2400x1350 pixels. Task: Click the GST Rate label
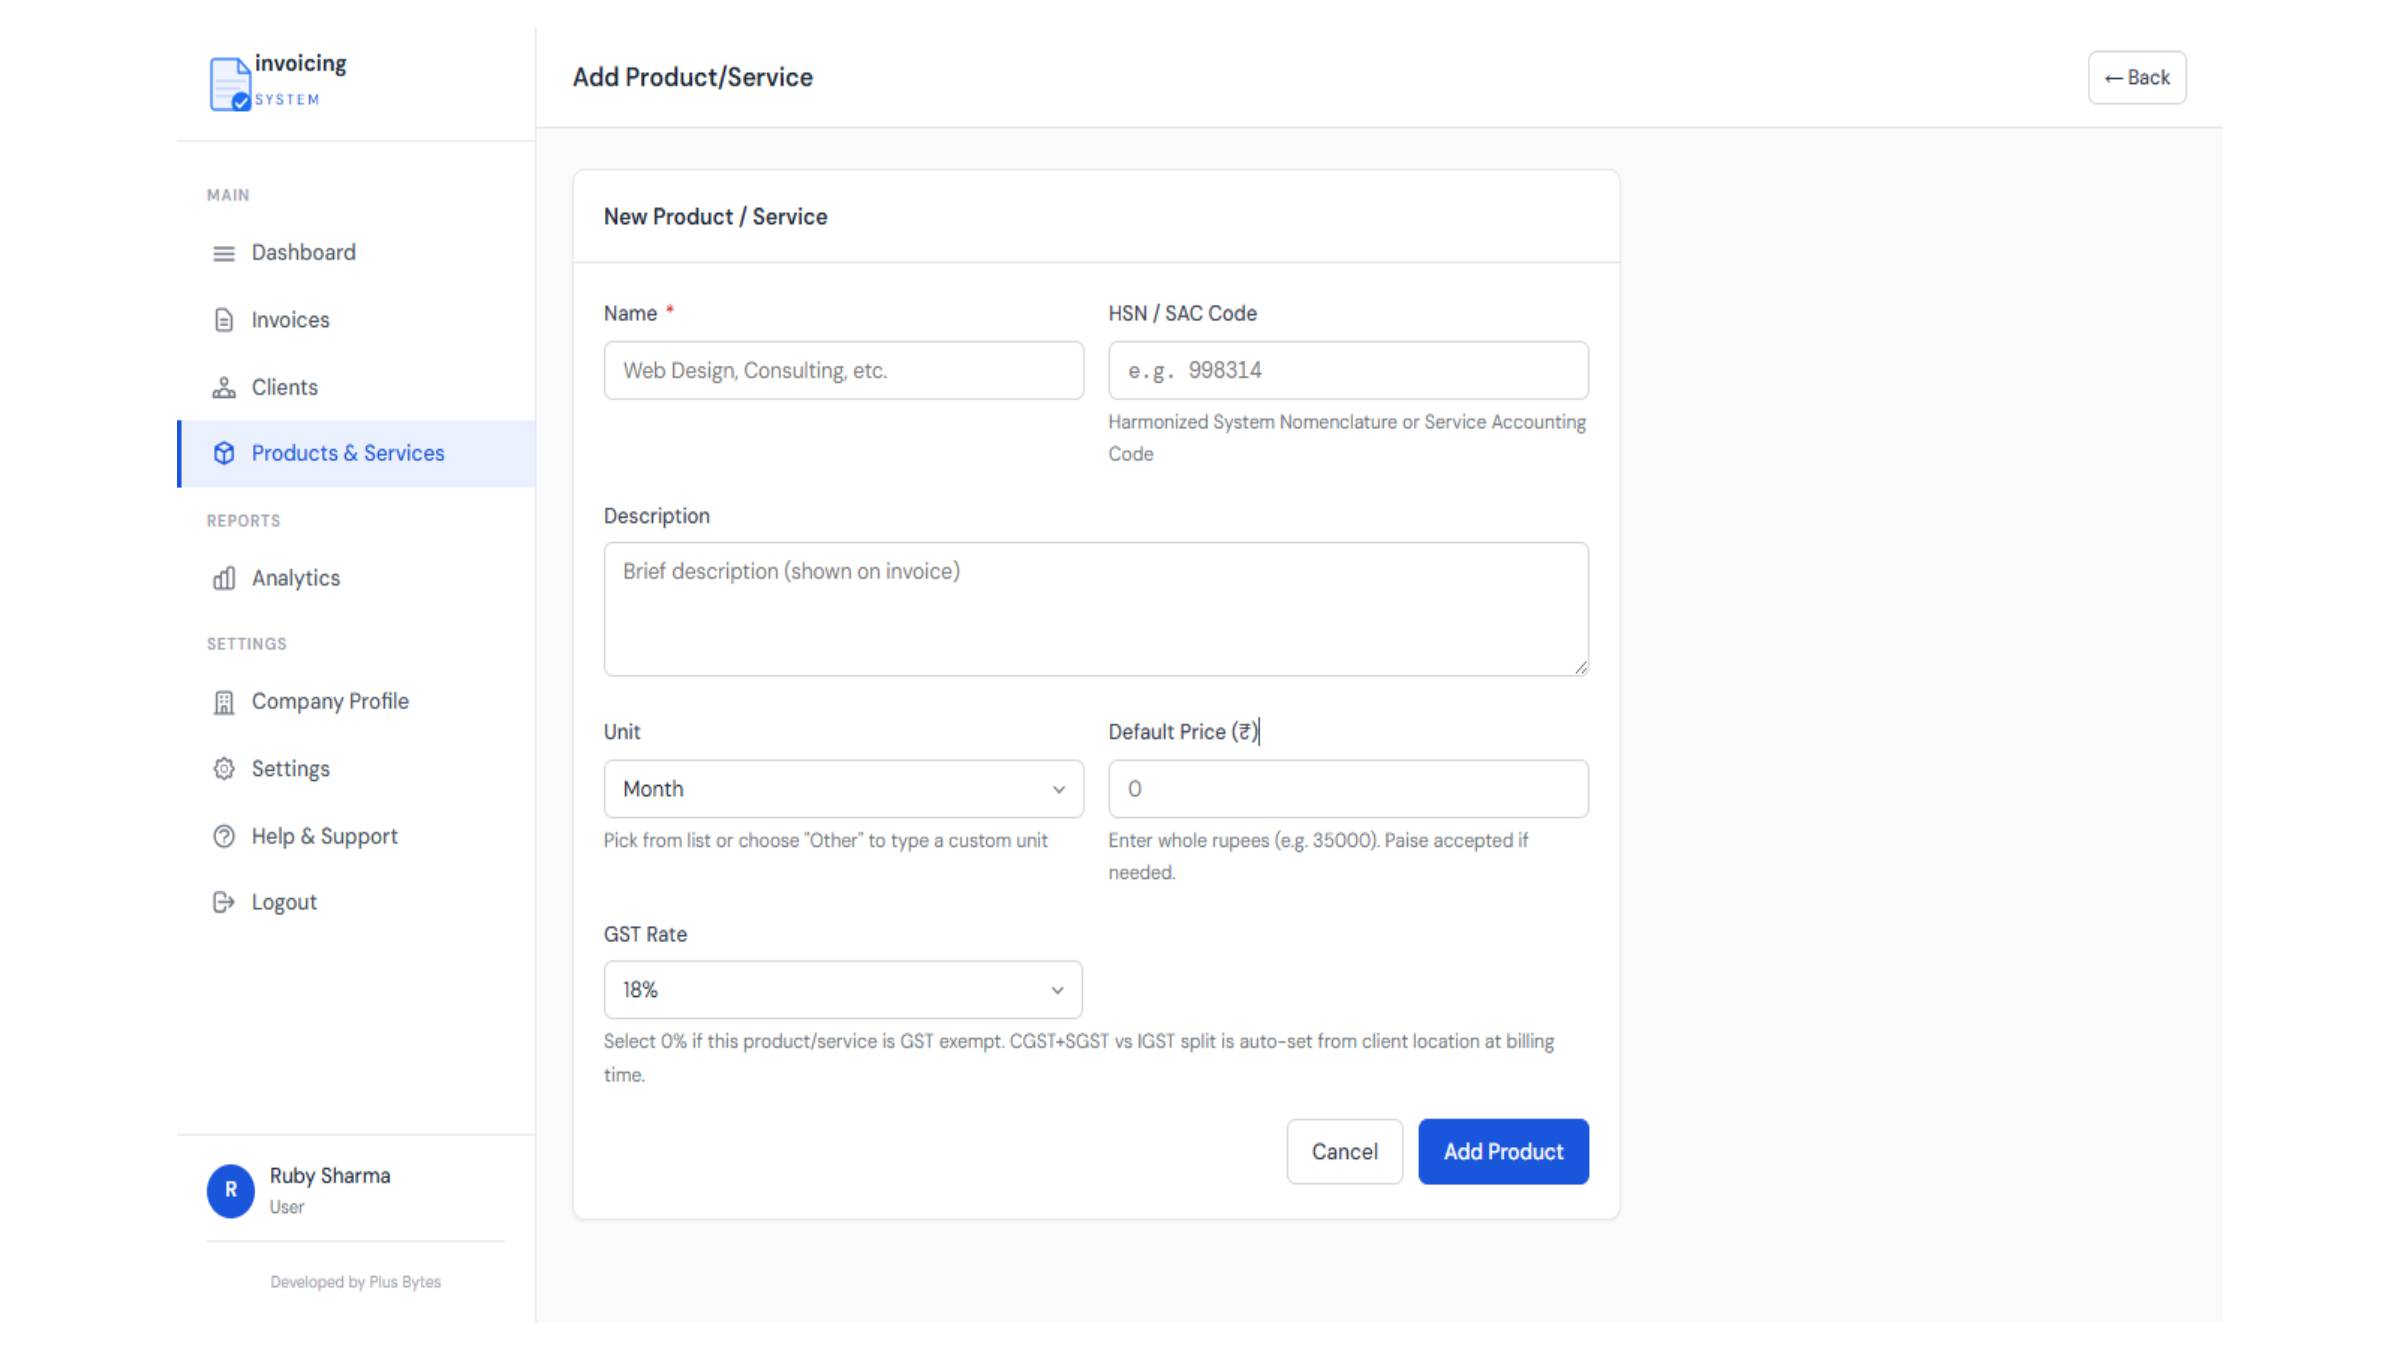click(x=645, y=934)
